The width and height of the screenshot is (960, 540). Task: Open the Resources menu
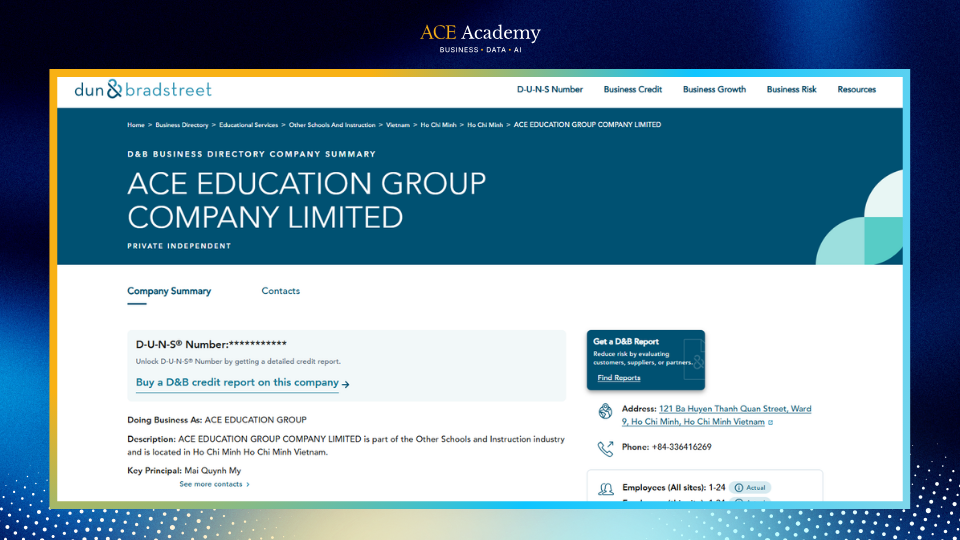point(857,89)
